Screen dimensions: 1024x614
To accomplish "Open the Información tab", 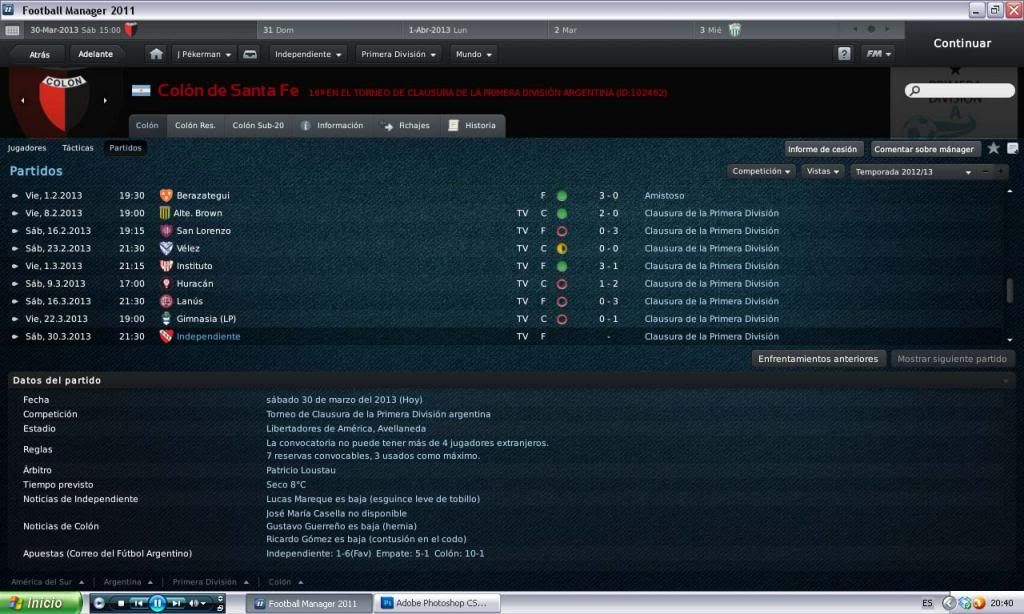I will (x=332, y=125).
